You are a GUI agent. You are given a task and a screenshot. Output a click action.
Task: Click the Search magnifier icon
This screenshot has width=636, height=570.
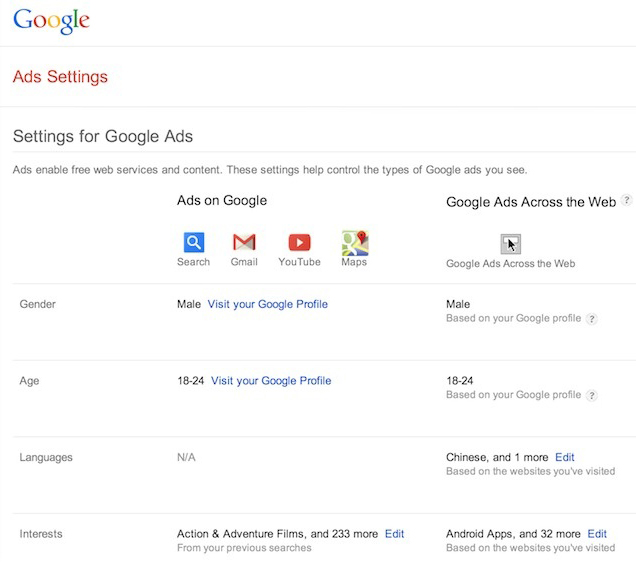click(x=193, y=242)
